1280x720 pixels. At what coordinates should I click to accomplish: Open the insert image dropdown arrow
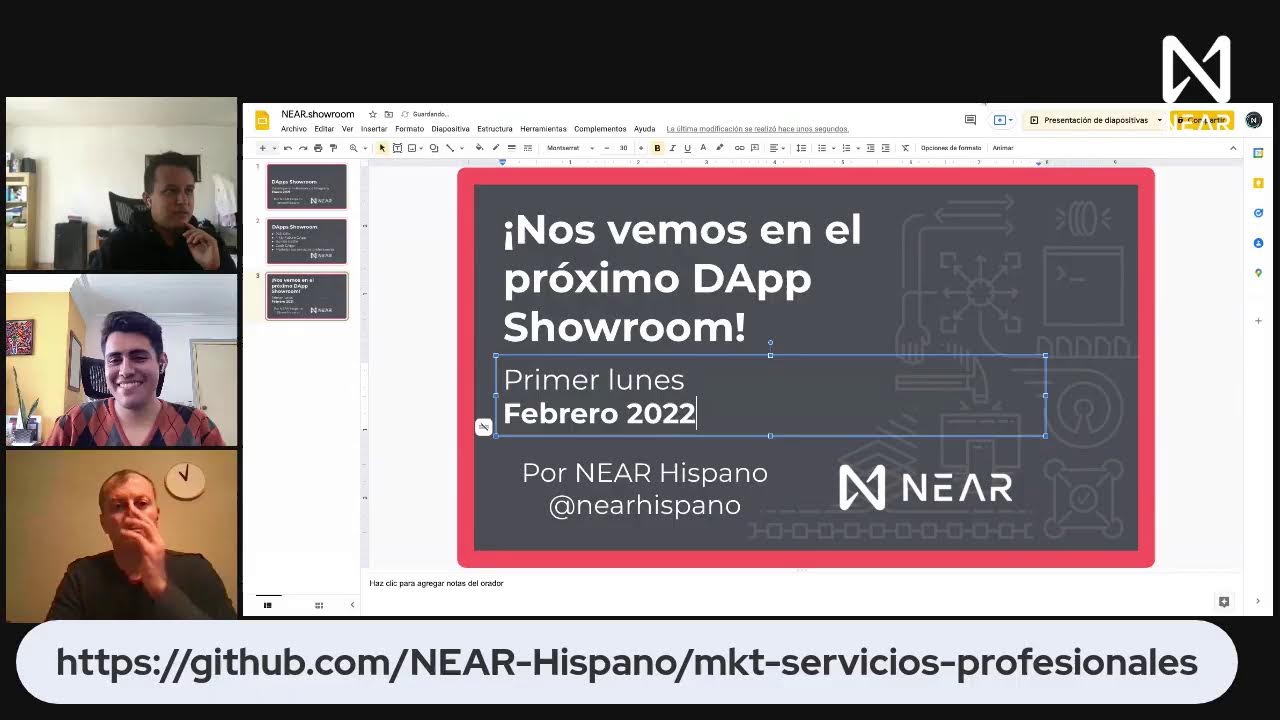click(x=422, y=148)
